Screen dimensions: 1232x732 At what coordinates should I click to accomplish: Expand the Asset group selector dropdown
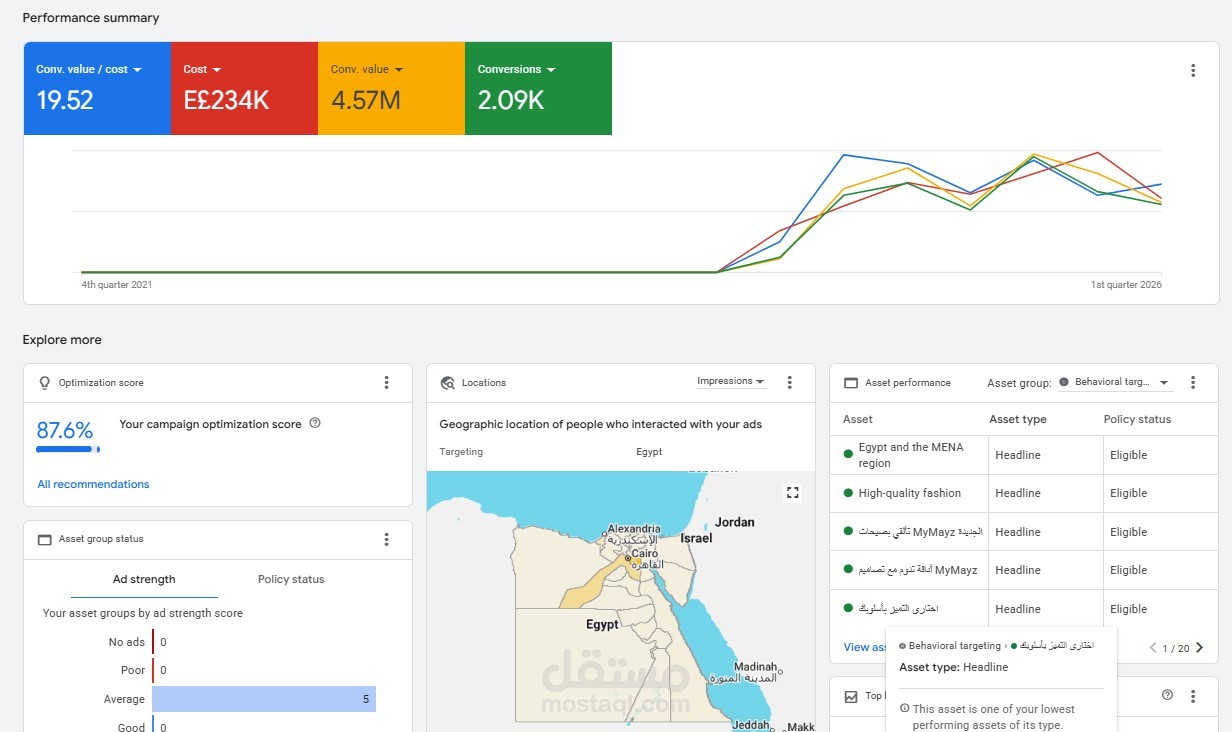click(1114, 383)
